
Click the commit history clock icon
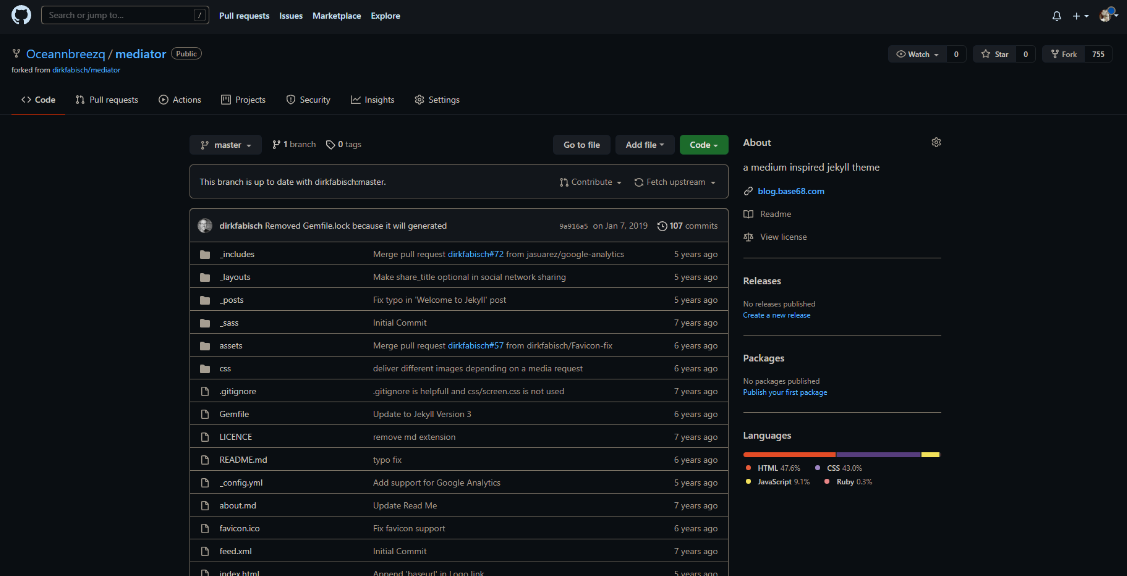click(x=662, y=226)
